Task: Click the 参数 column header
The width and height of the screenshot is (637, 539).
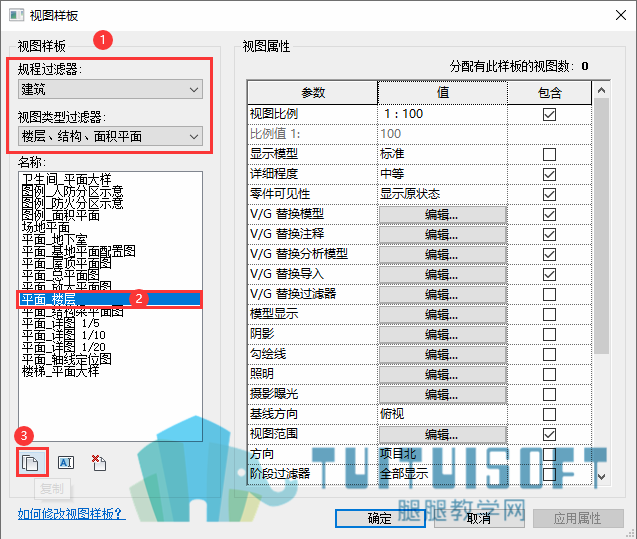Action: pyautogui.click(x=313, y=93)
